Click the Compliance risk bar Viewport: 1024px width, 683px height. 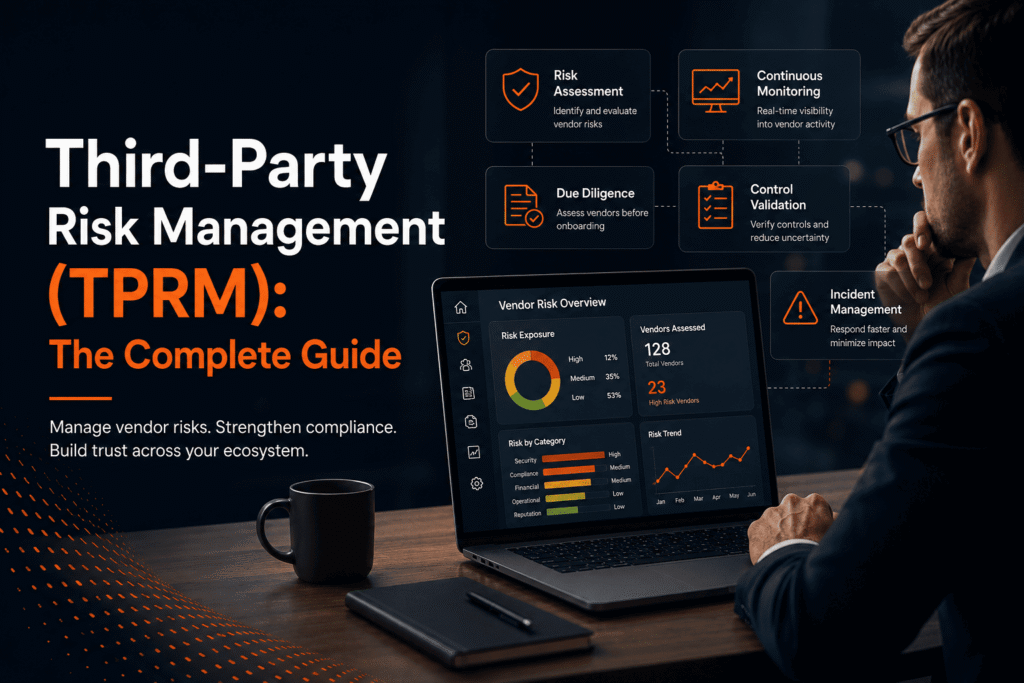click(x=569, y=470)
